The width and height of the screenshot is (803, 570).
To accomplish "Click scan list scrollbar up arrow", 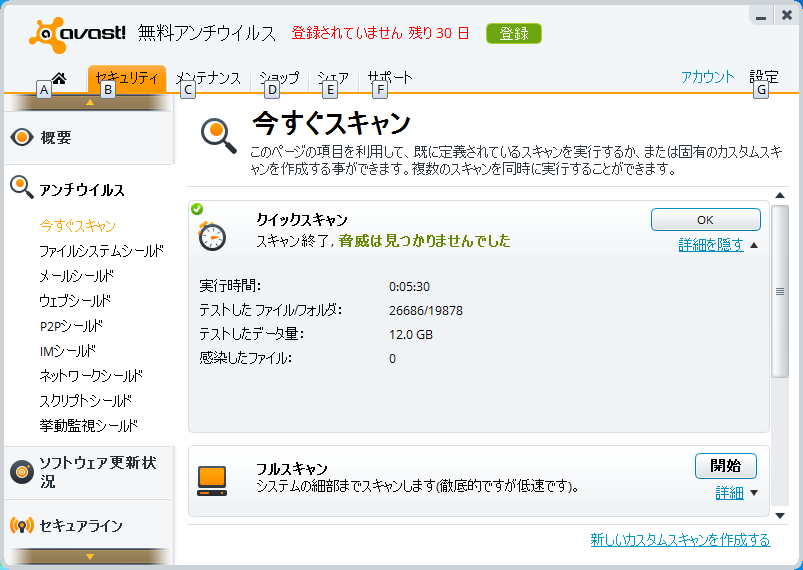I will pos(780,195).
